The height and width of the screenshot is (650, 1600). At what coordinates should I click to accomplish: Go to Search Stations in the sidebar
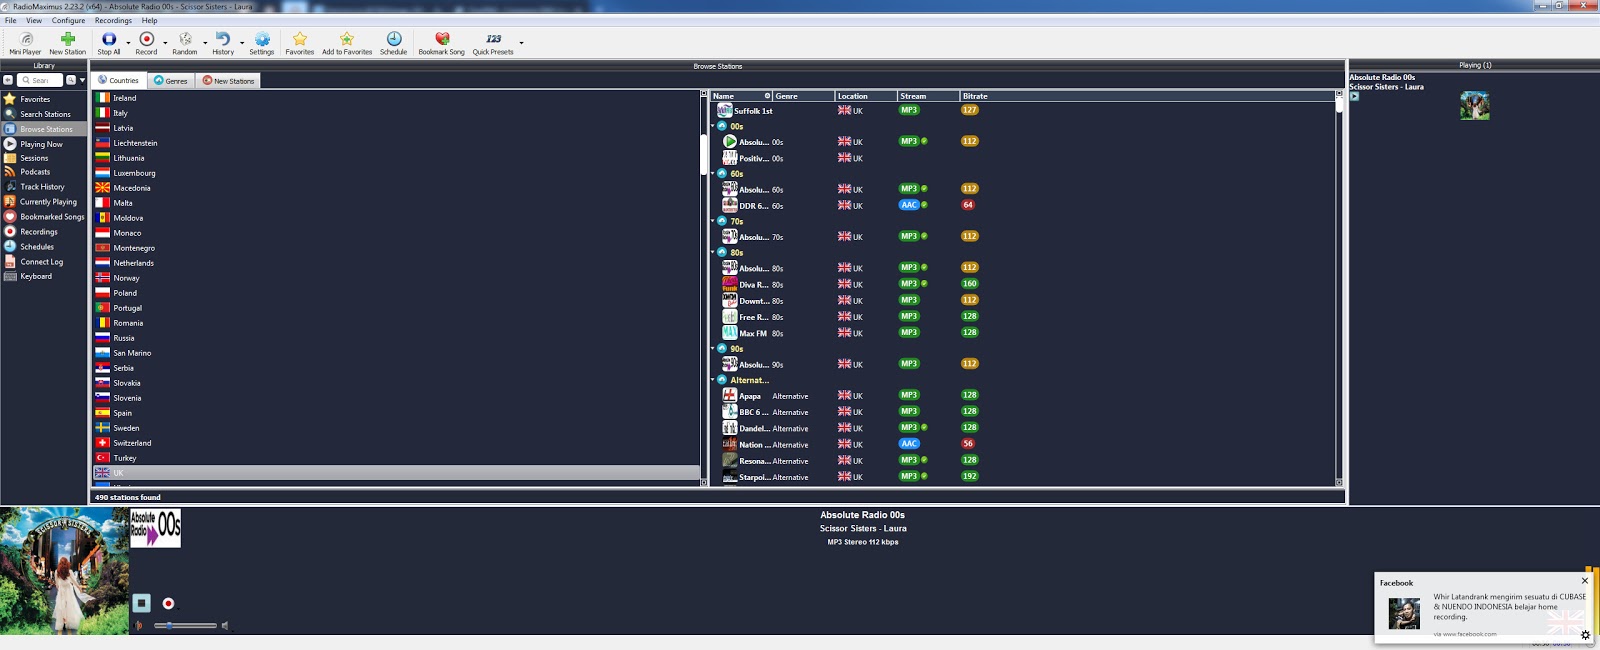pos(45,114)
